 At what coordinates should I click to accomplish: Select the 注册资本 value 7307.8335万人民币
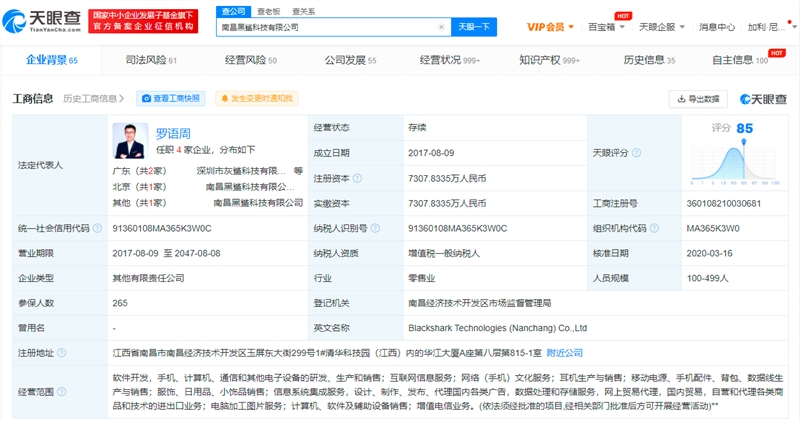click(x=447, y=178)
